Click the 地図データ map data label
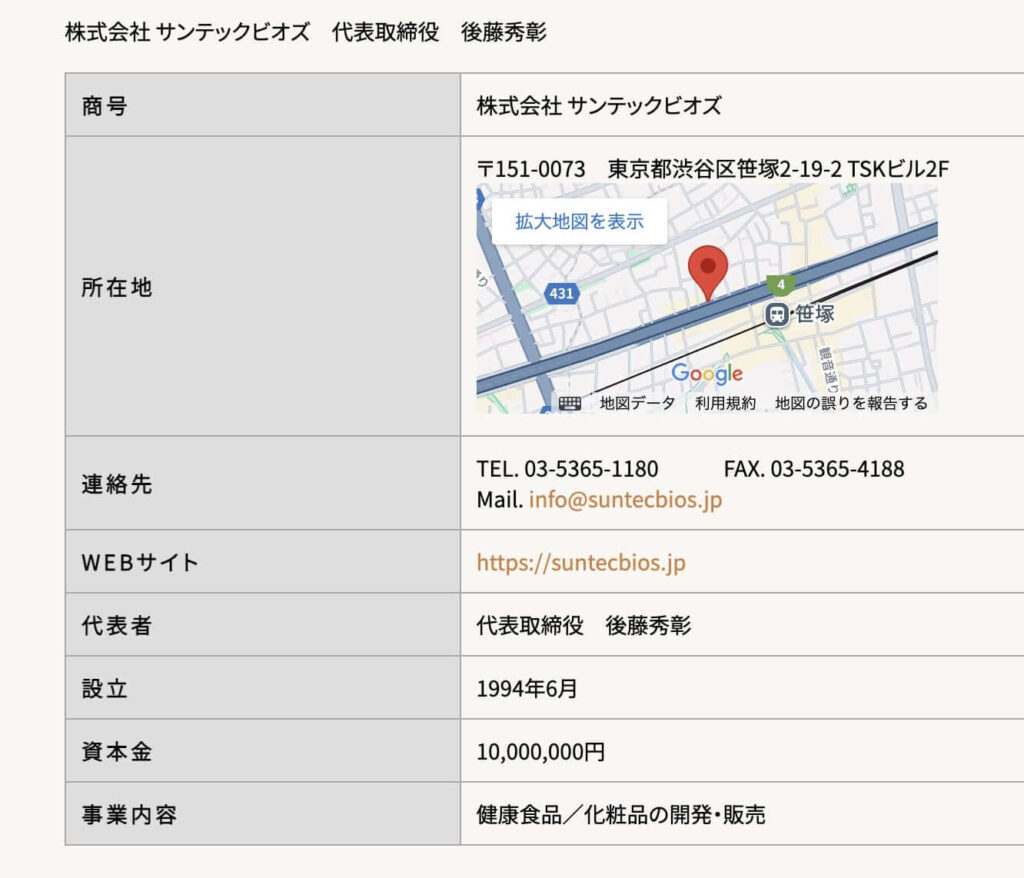This screenshot has height=878, width=1024. (637, 404)
